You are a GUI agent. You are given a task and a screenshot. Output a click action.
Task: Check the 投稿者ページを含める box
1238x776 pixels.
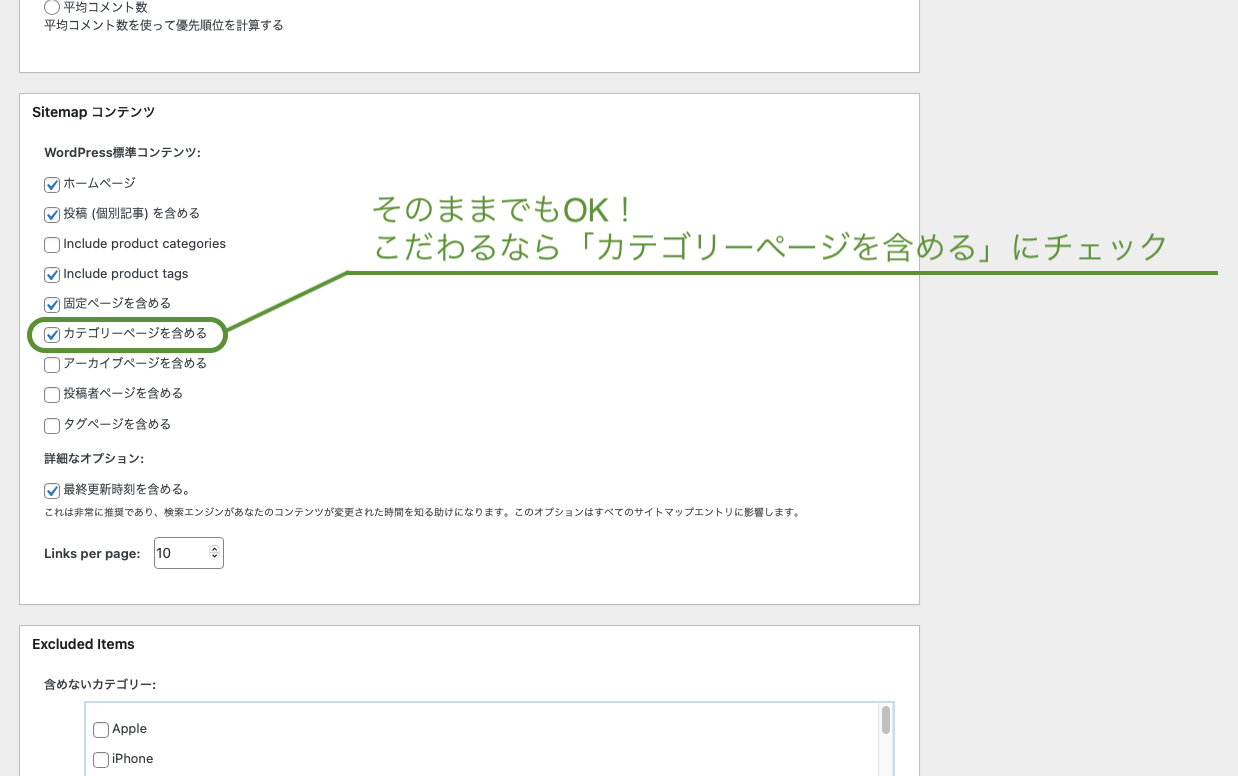tap(52, 395)
